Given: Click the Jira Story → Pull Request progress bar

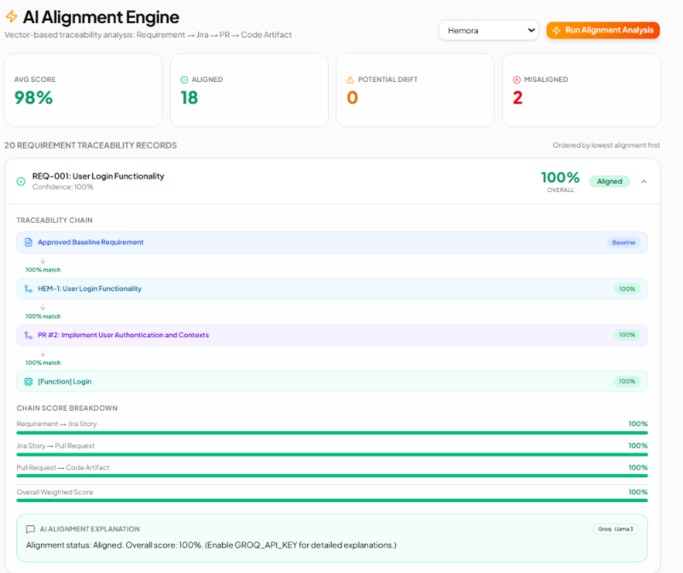Looking at the screenshot, I should (x=332, y=454).
